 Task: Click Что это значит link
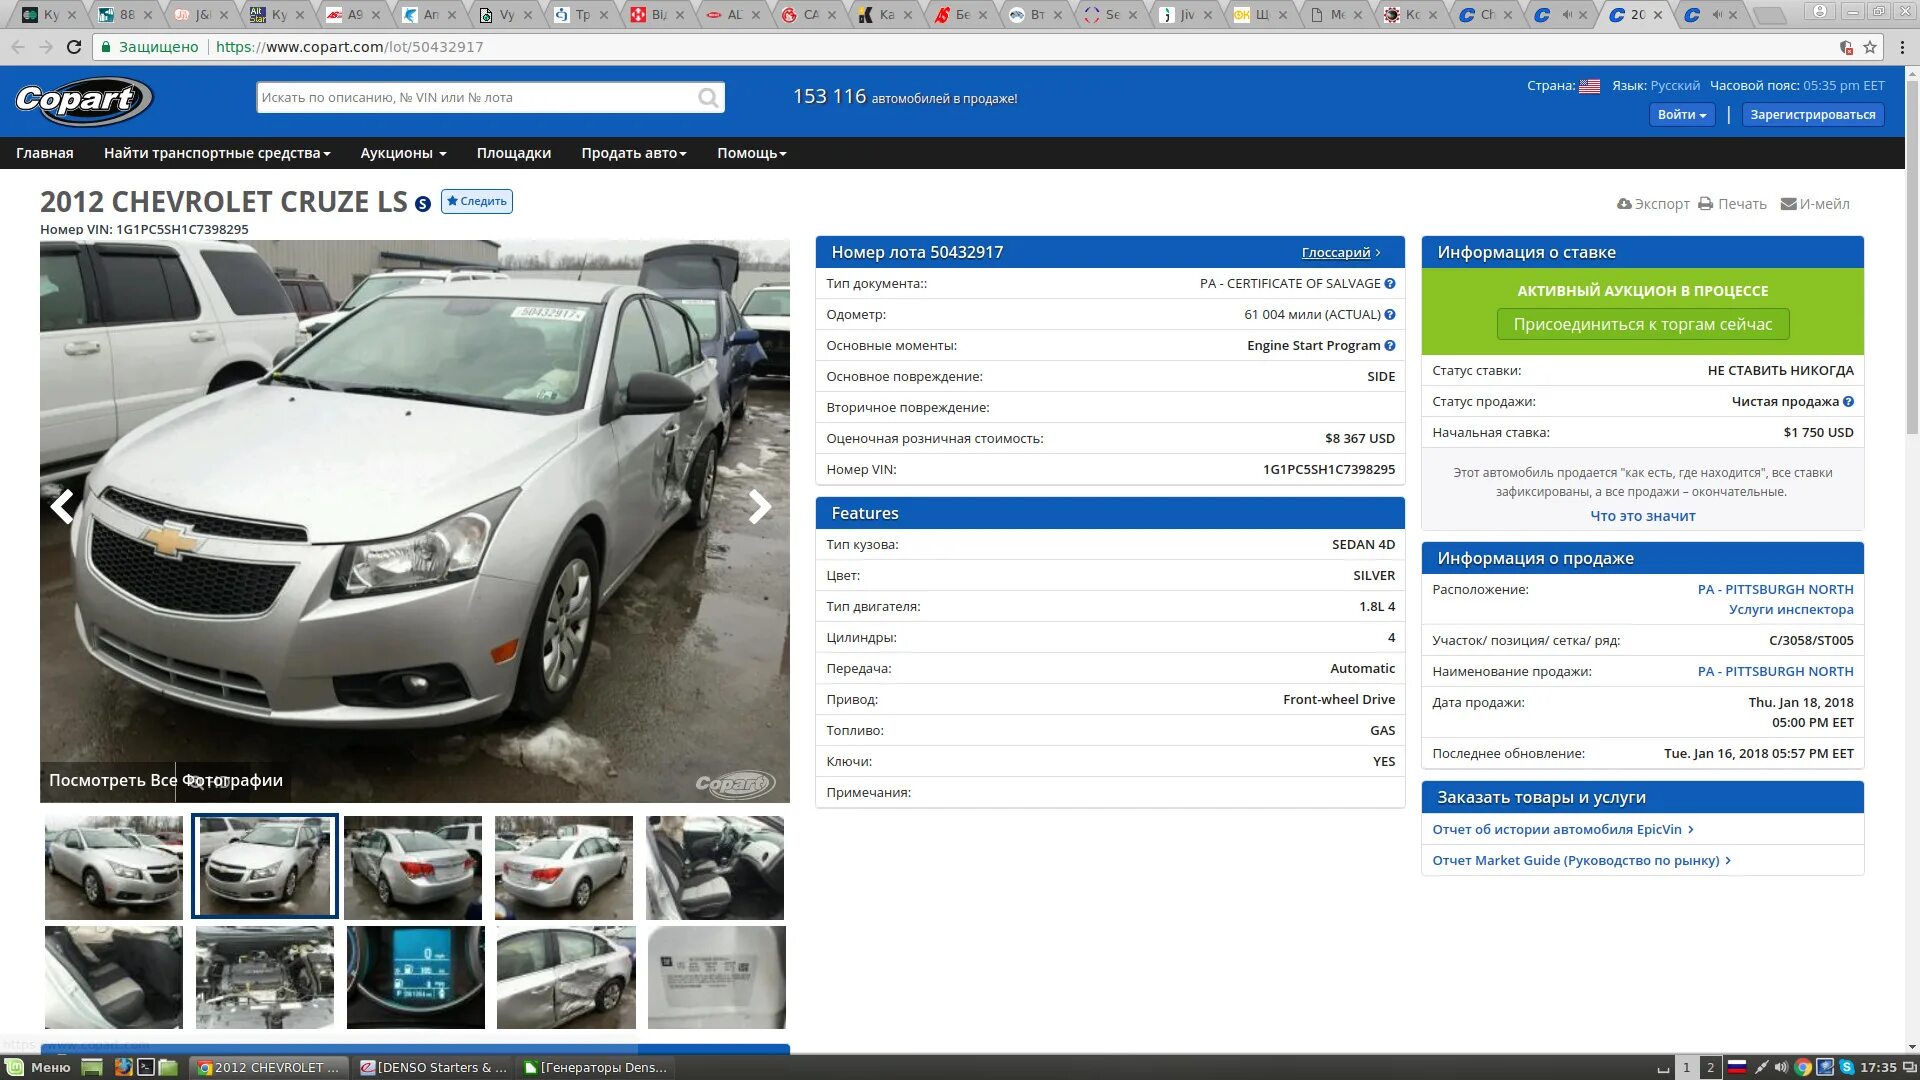point(1642,516)
